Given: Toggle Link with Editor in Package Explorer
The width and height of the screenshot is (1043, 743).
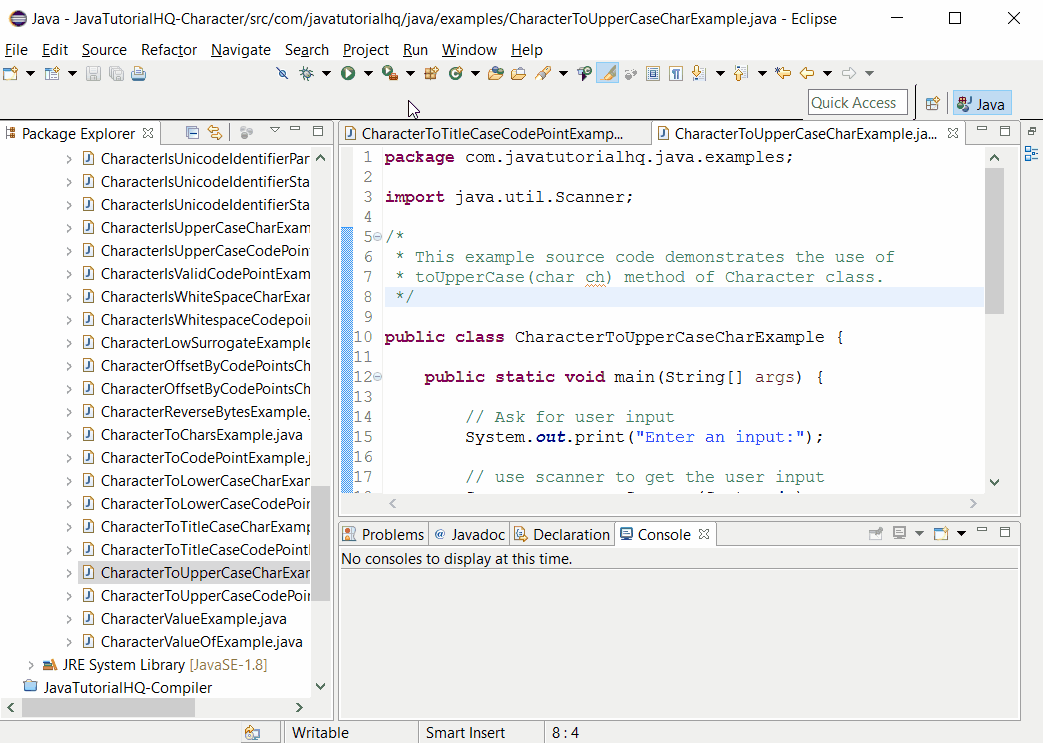Looking at the screenshot, I should click(215, 132).
